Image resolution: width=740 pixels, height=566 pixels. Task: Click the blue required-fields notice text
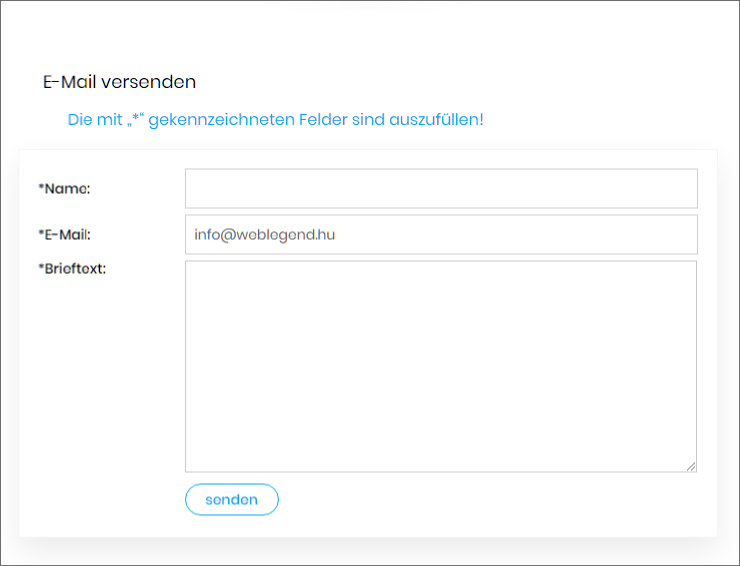(275, 120)
